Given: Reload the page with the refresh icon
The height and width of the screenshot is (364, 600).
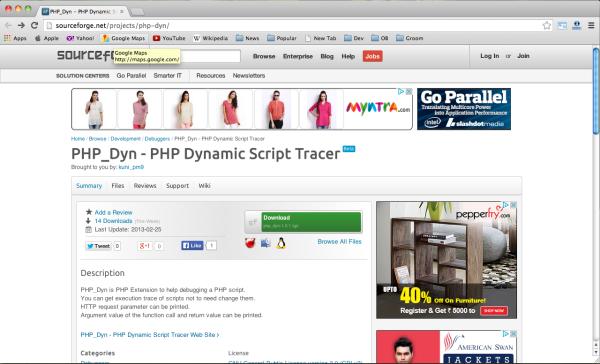Looking at the screenshot, I should point(34,25).
